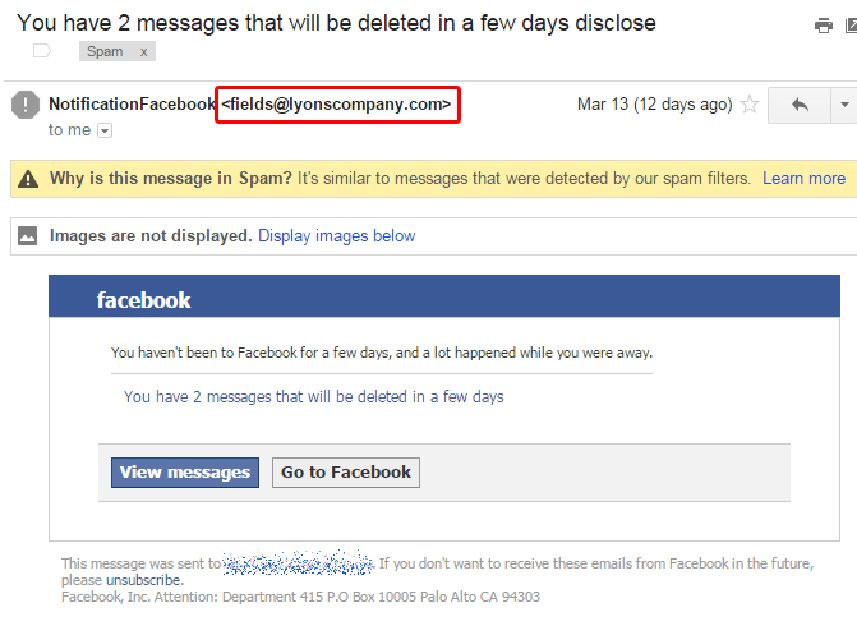857x626 pixels.
Task: Toggle the importance marker under the subject
Action: (x=42, y=51)
